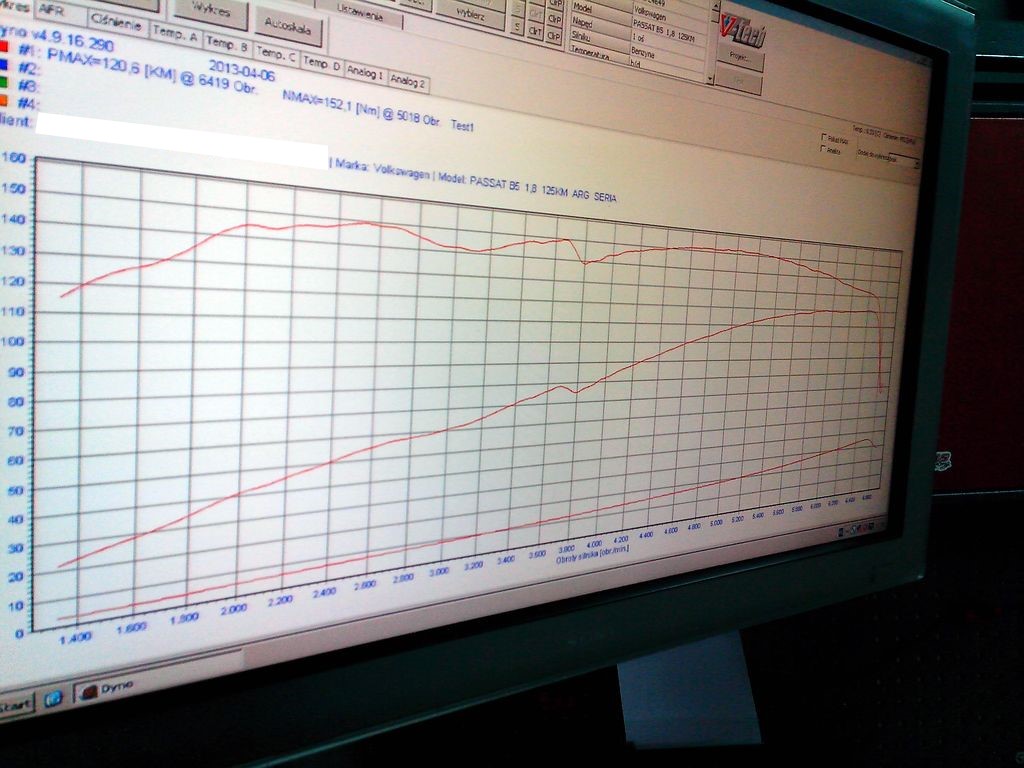
Task: Click the quick launch icon beside Start
Action: (x=53, y=697)
